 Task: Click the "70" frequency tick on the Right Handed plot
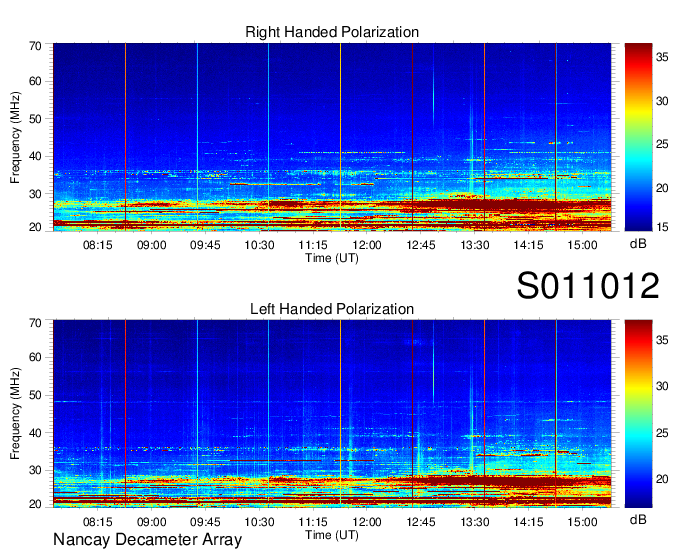[35, 46]
